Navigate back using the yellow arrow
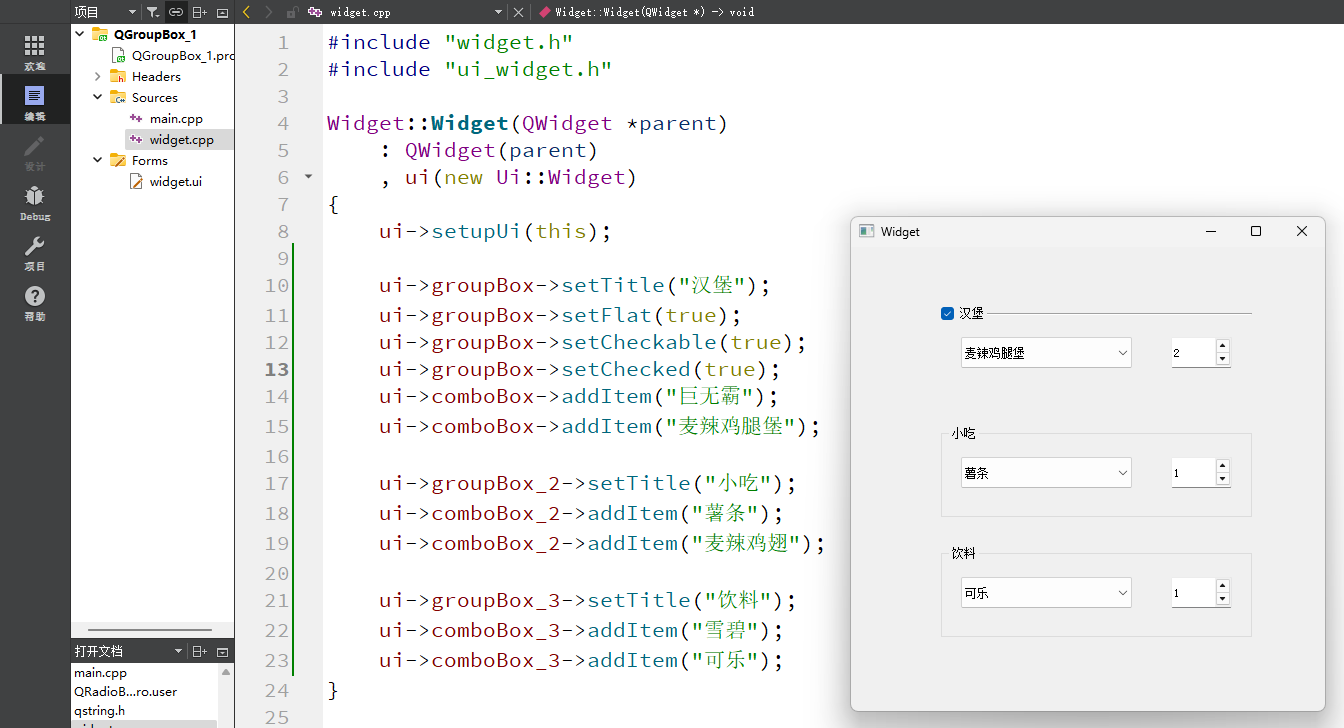 [x=246, y=11]
